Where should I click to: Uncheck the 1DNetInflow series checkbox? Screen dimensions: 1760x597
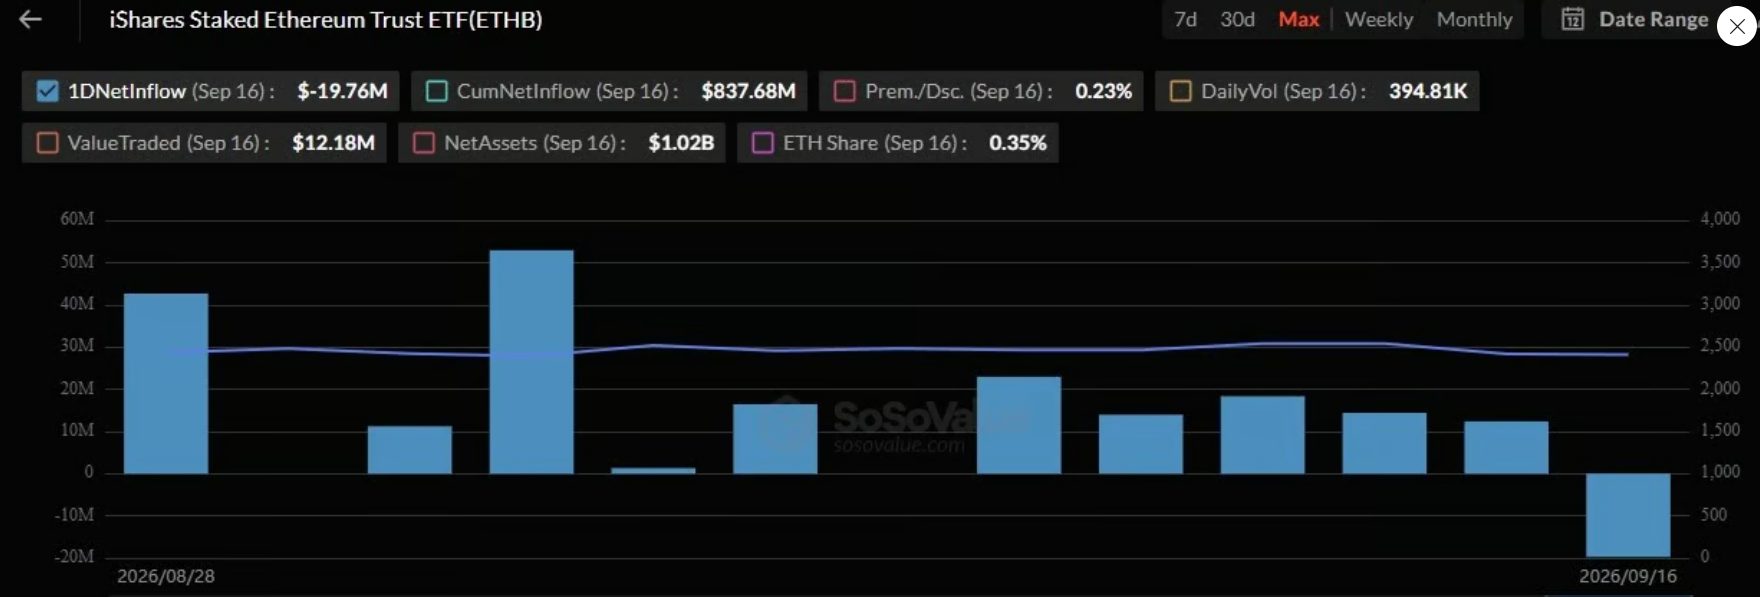tap(47, 91)
